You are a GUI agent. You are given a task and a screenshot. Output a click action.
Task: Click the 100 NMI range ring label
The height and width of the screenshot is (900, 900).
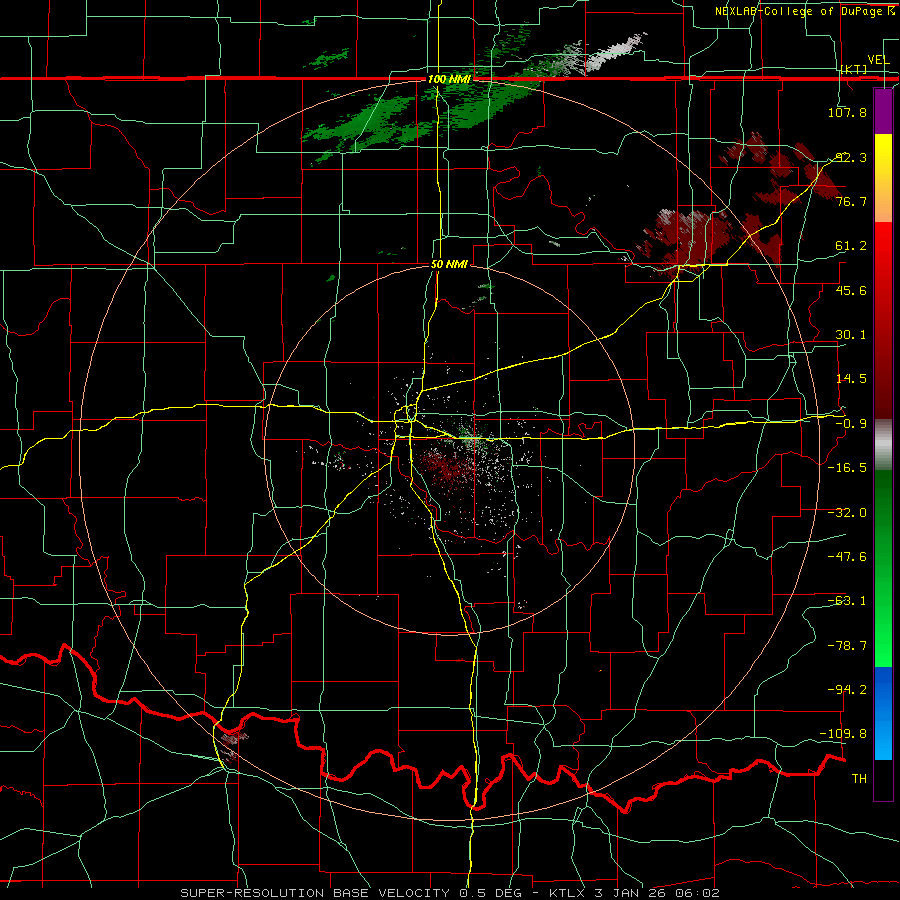pyautogui.click(x=449, y=79)
